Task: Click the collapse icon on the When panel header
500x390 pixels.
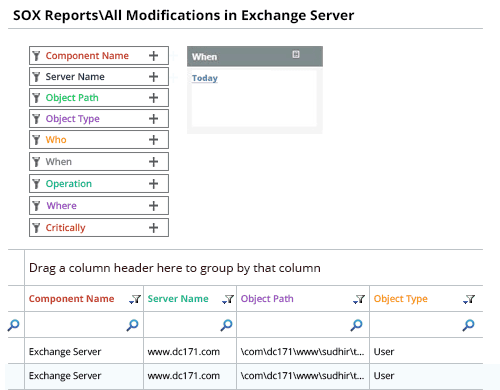Action: pyautogui.click(x=296, y=54)
